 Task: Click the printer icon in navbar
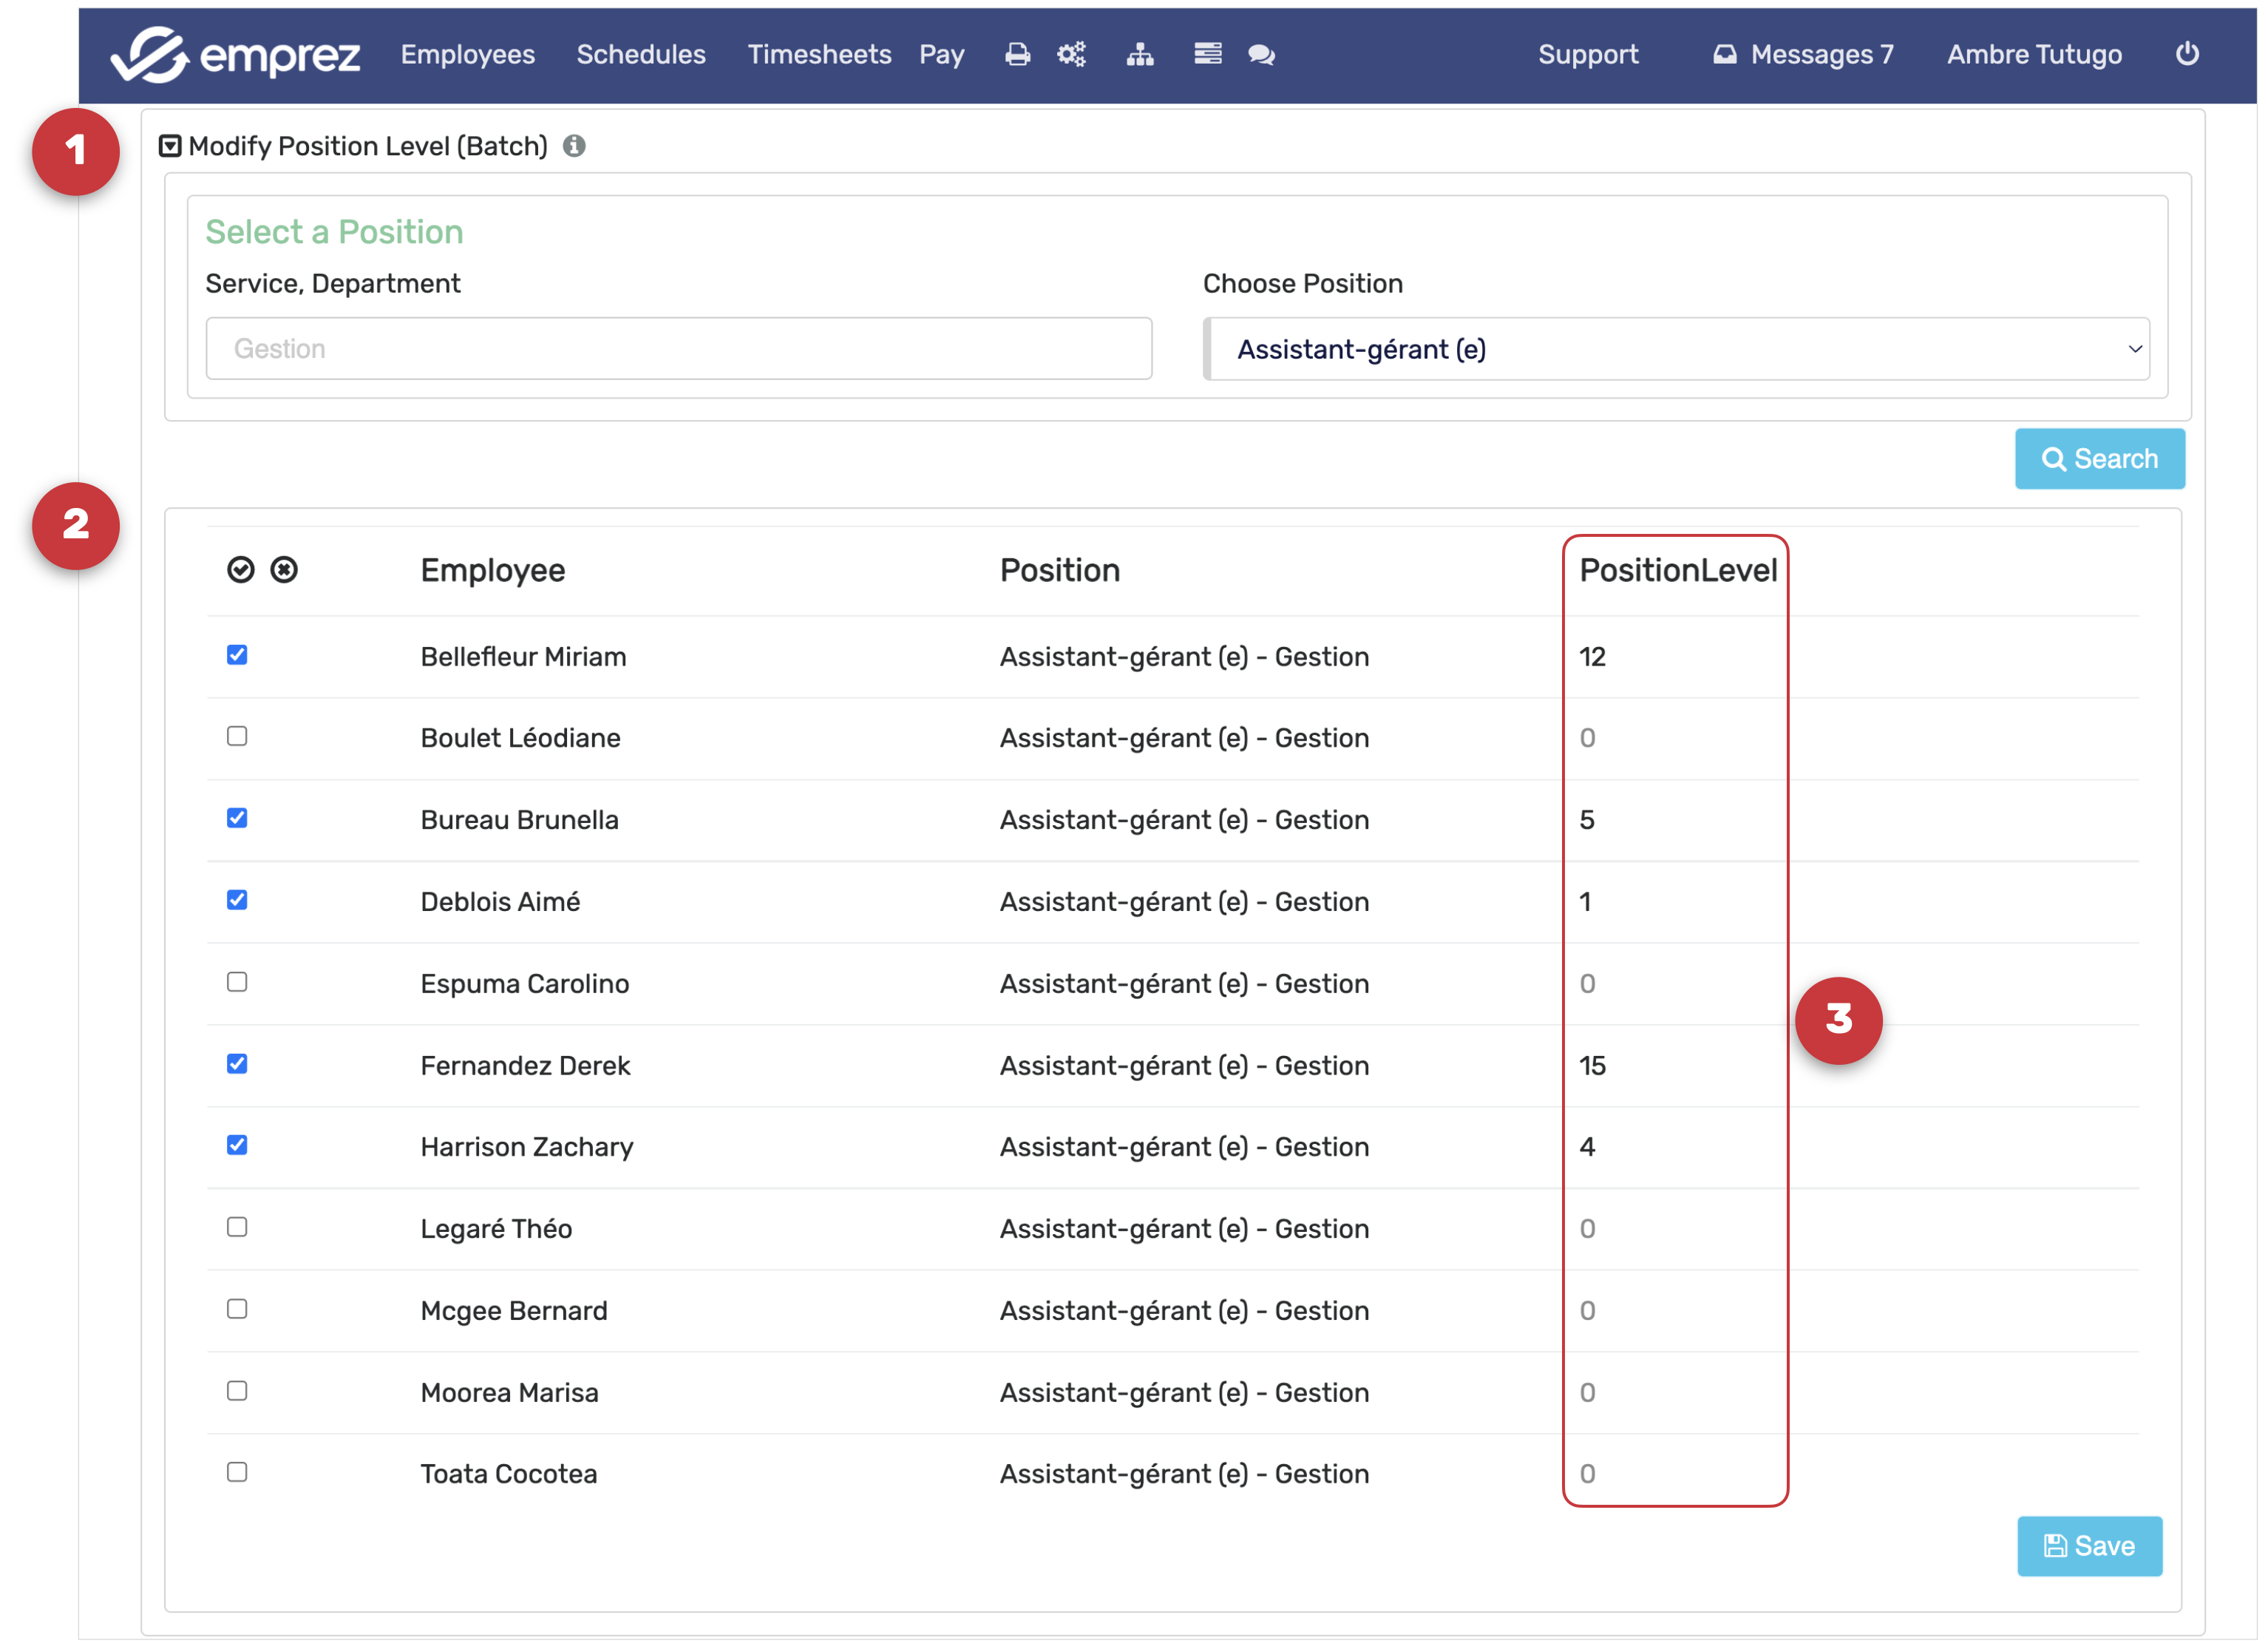click(1017, 54)
